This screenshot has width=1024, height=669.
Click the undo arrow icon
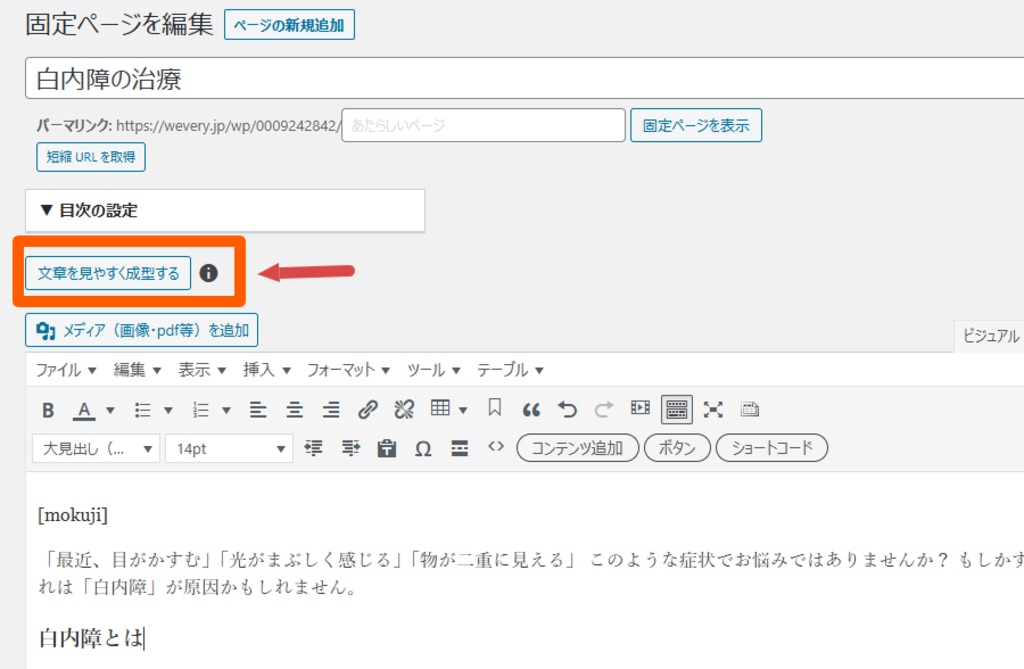[x=568, y=409]
